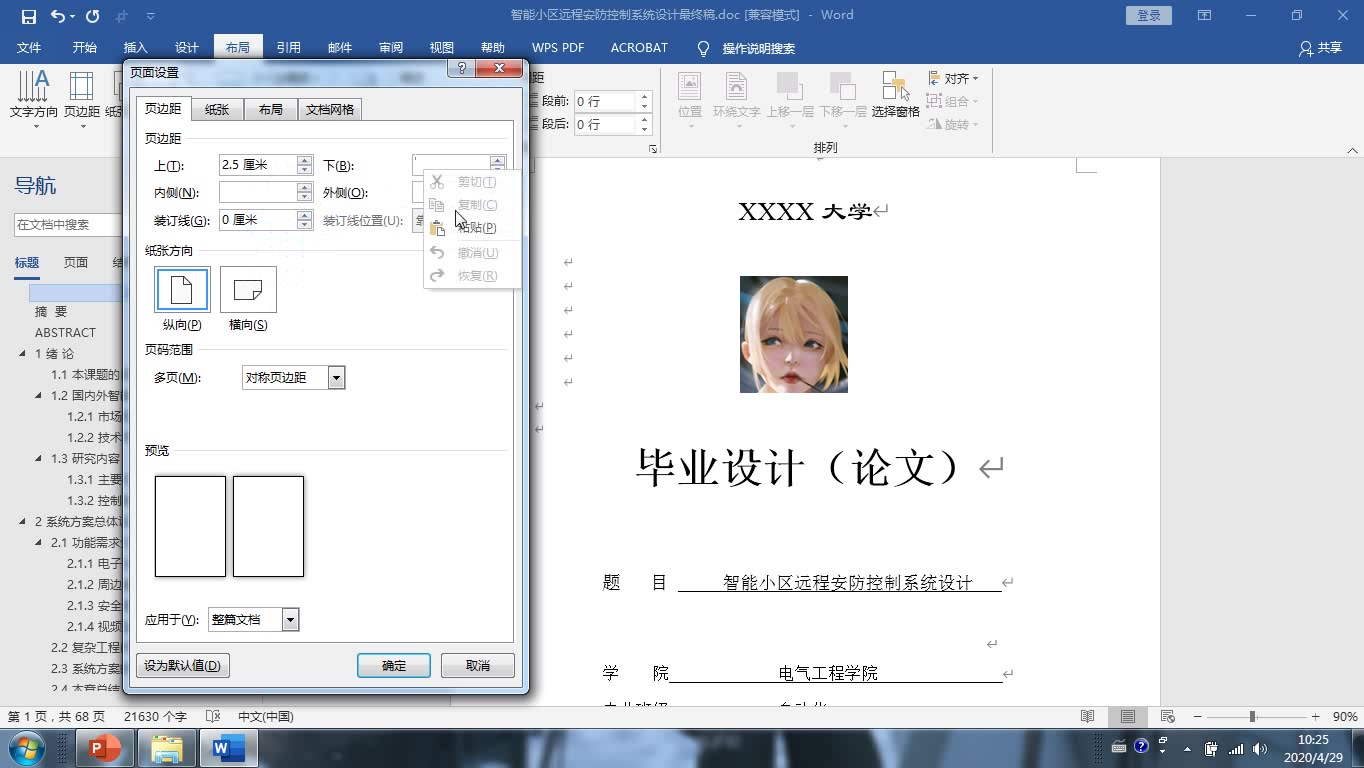Open Windows Start button

(26, 748)
